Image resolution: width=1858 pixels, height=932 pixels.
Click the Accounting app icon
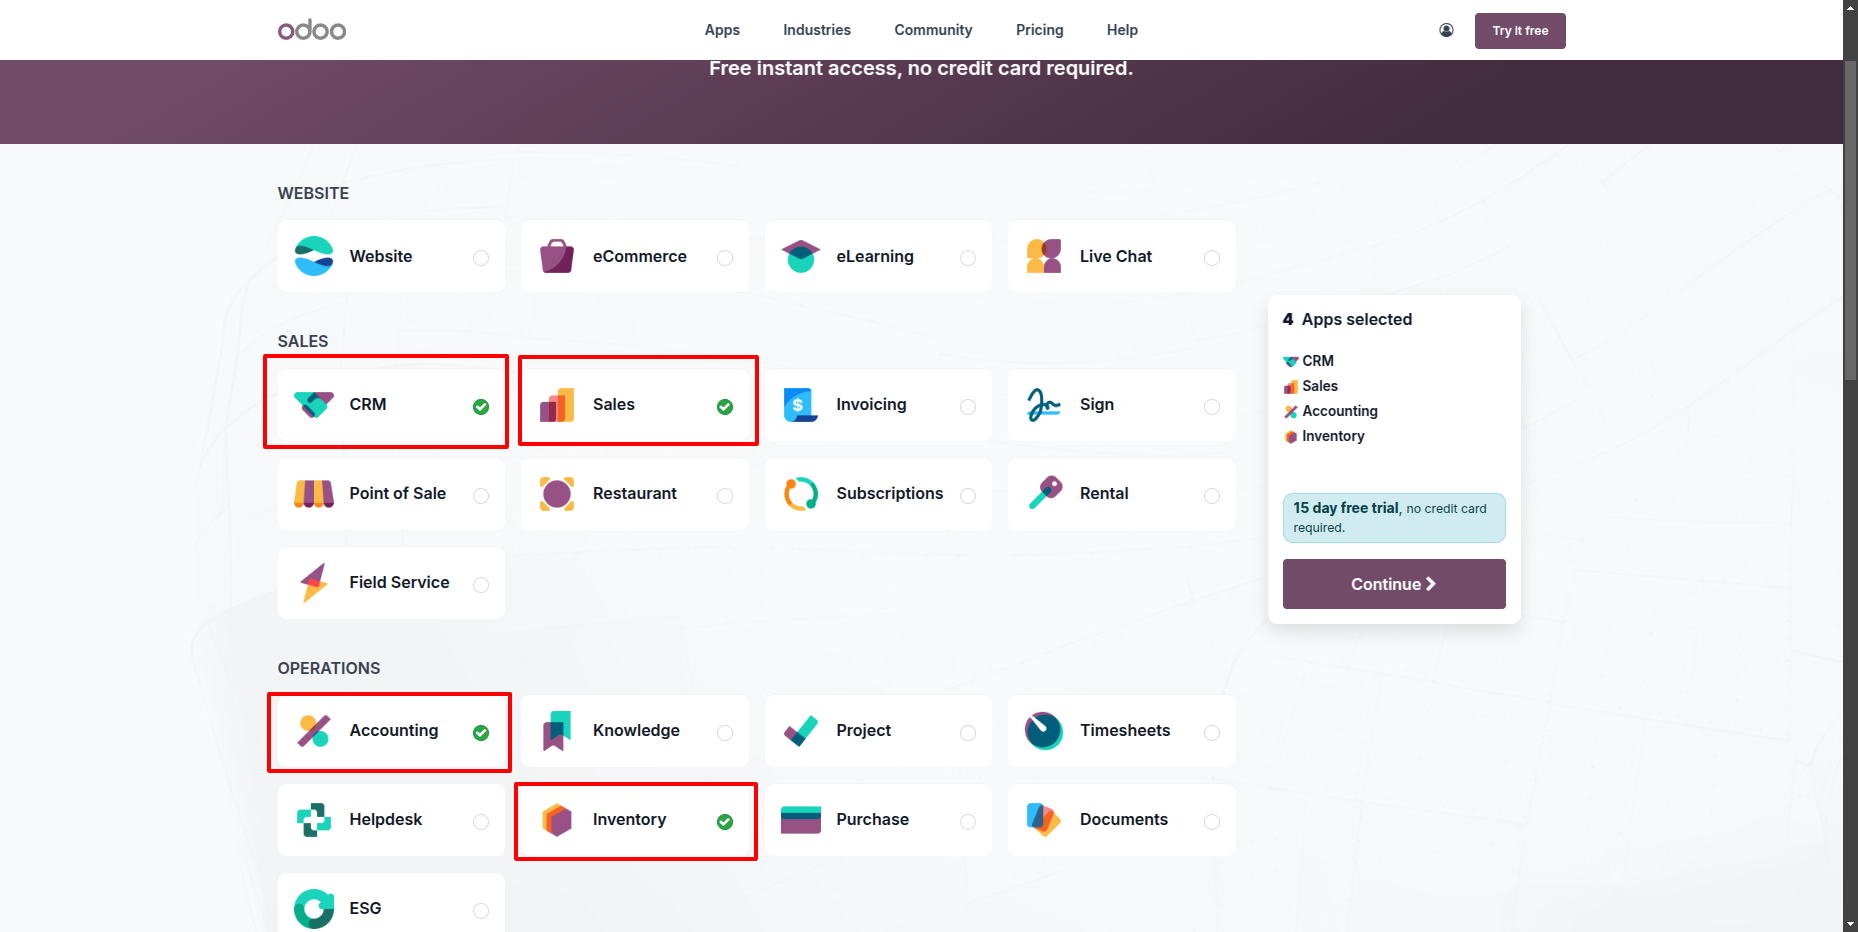[314, 730]
